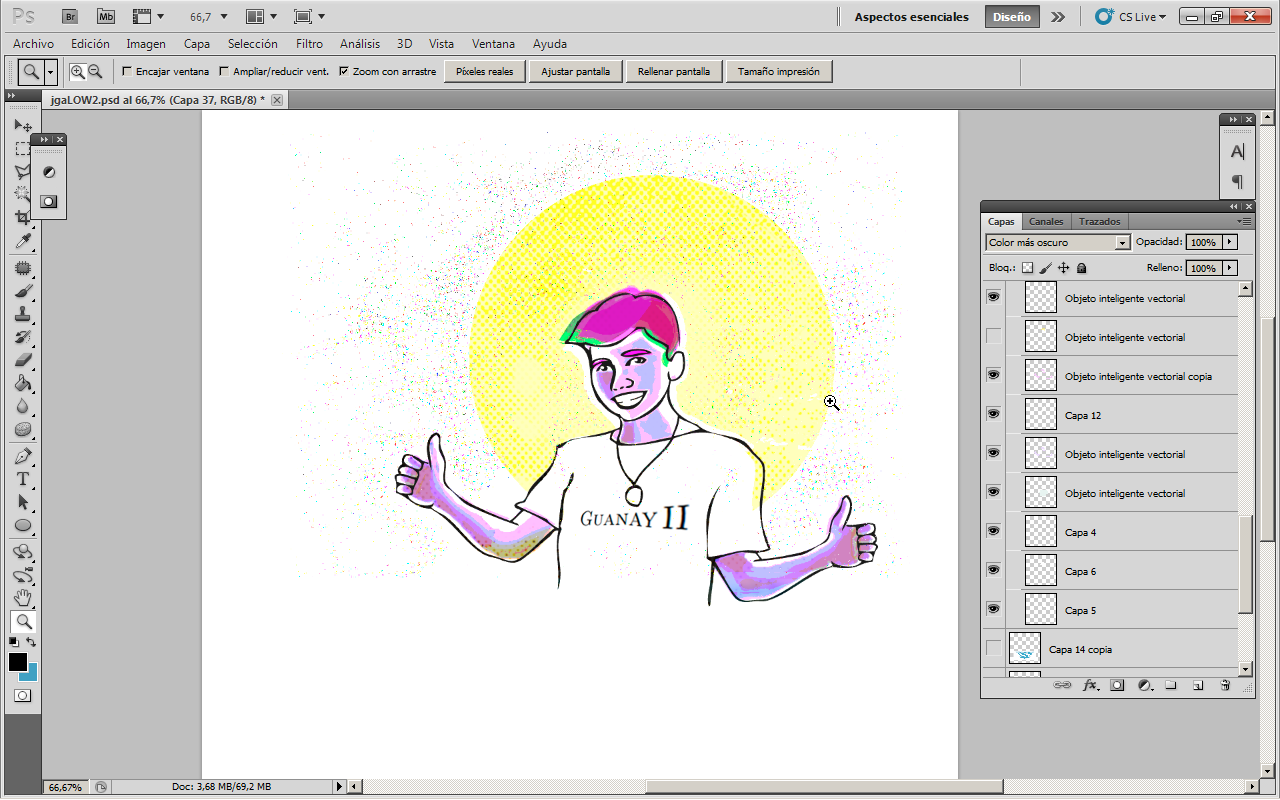Uncheck Zoom con arrastre

[344, 71]
